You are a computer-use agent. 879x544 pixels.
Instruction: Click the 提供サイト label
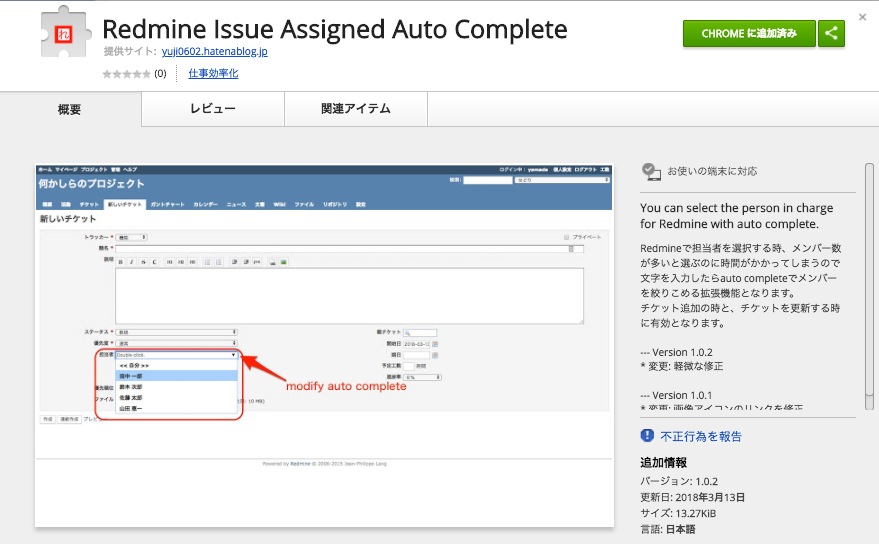[130, 52]
